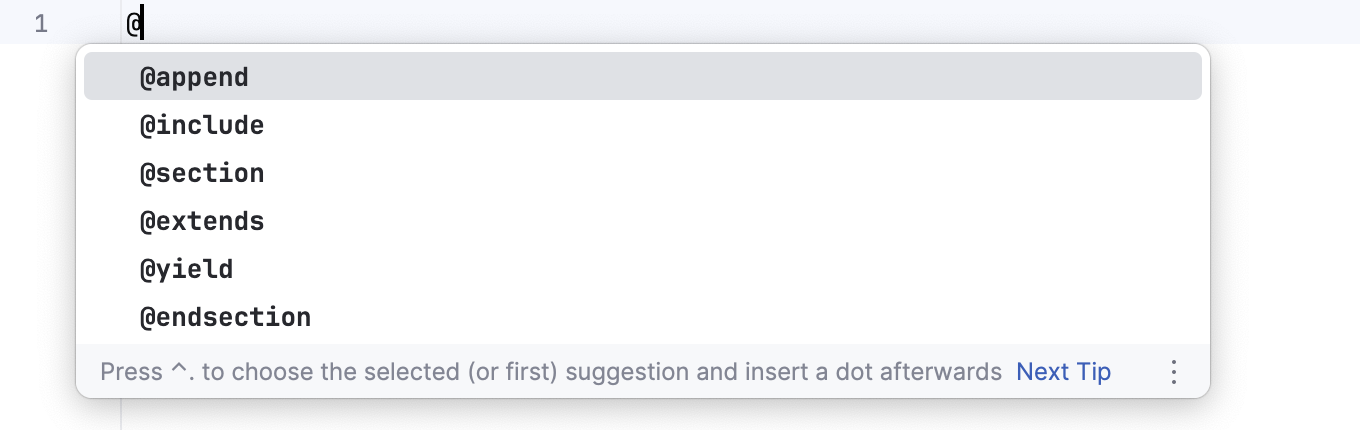Viewport: 1360px width, 430px height.
Task: Click the Next Tip link
Action: pyautogui.click(x=1063, y=373)
